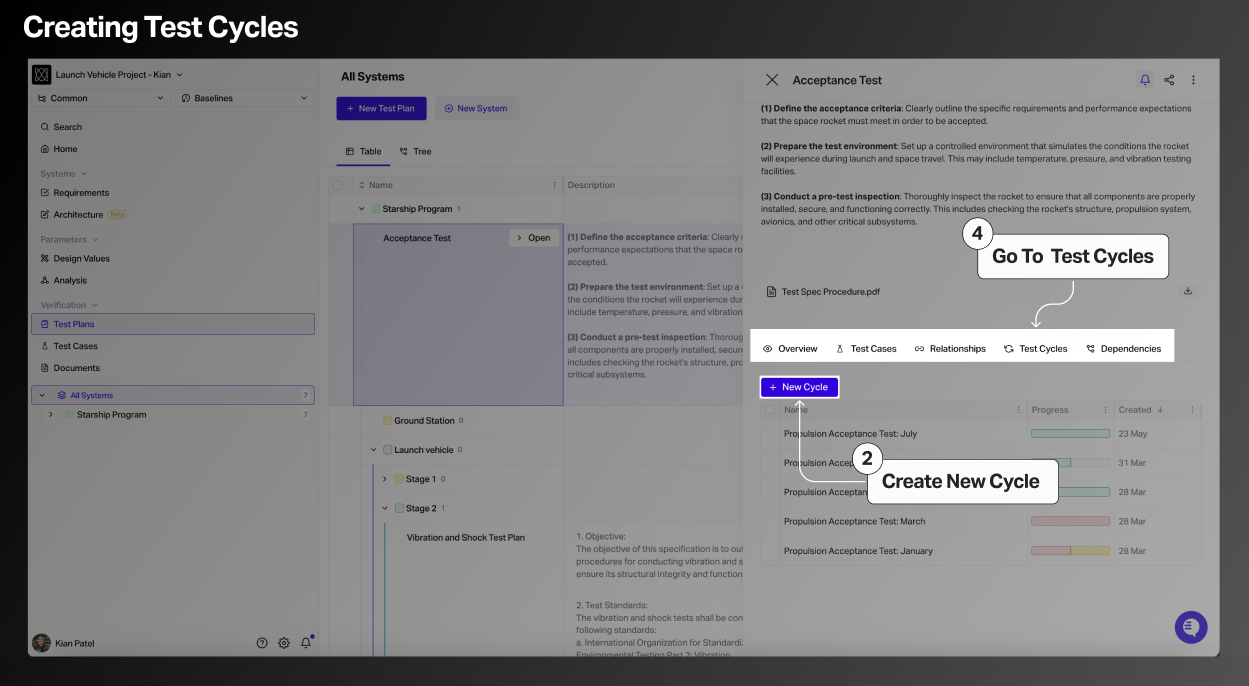Click the New Cycle button
The width and height of the screenshot is (1249, 686).
[x=799, y=387]
